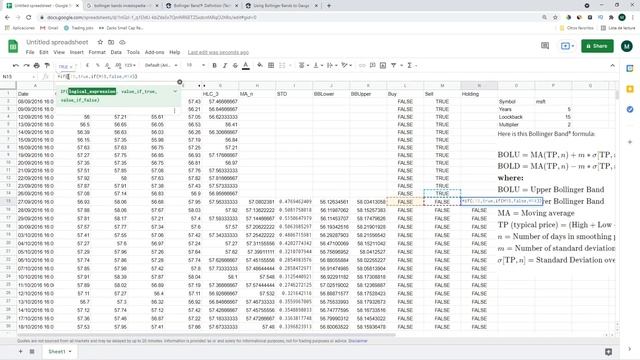Open the comment history icon
Image resolution: width=640 pixels, height=360 pixels.
[x=545, y=46]
